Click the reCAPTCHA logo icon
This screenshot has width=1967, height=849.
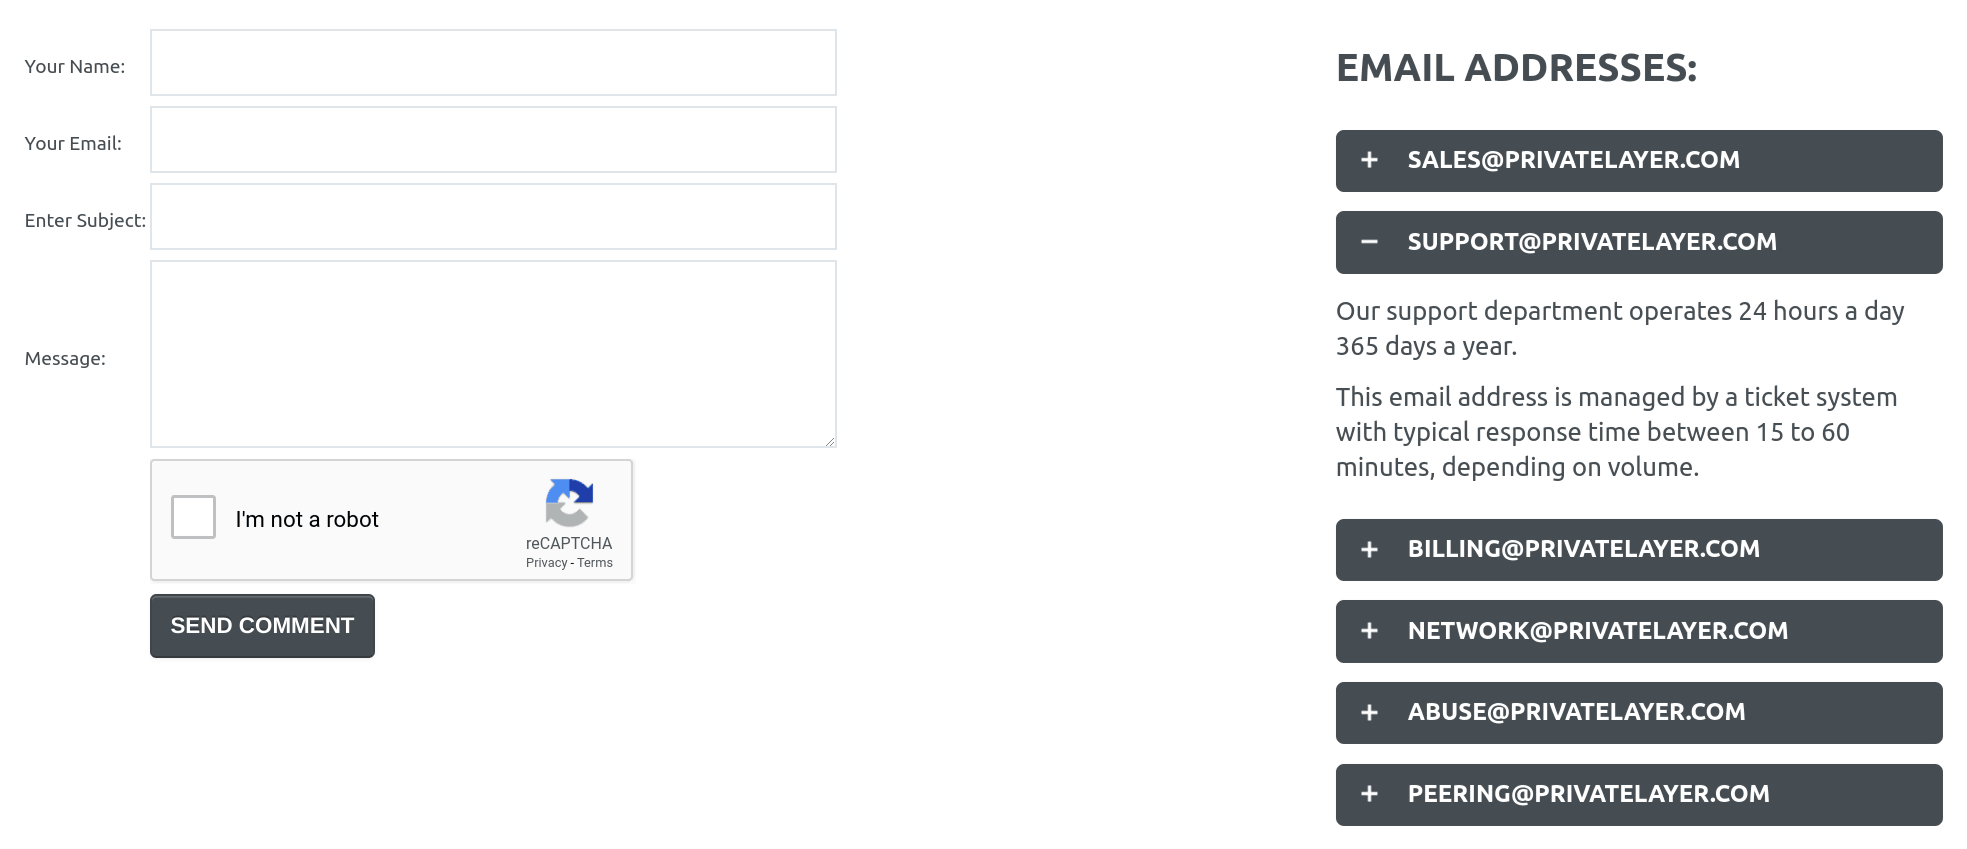[x=569, y=502]
